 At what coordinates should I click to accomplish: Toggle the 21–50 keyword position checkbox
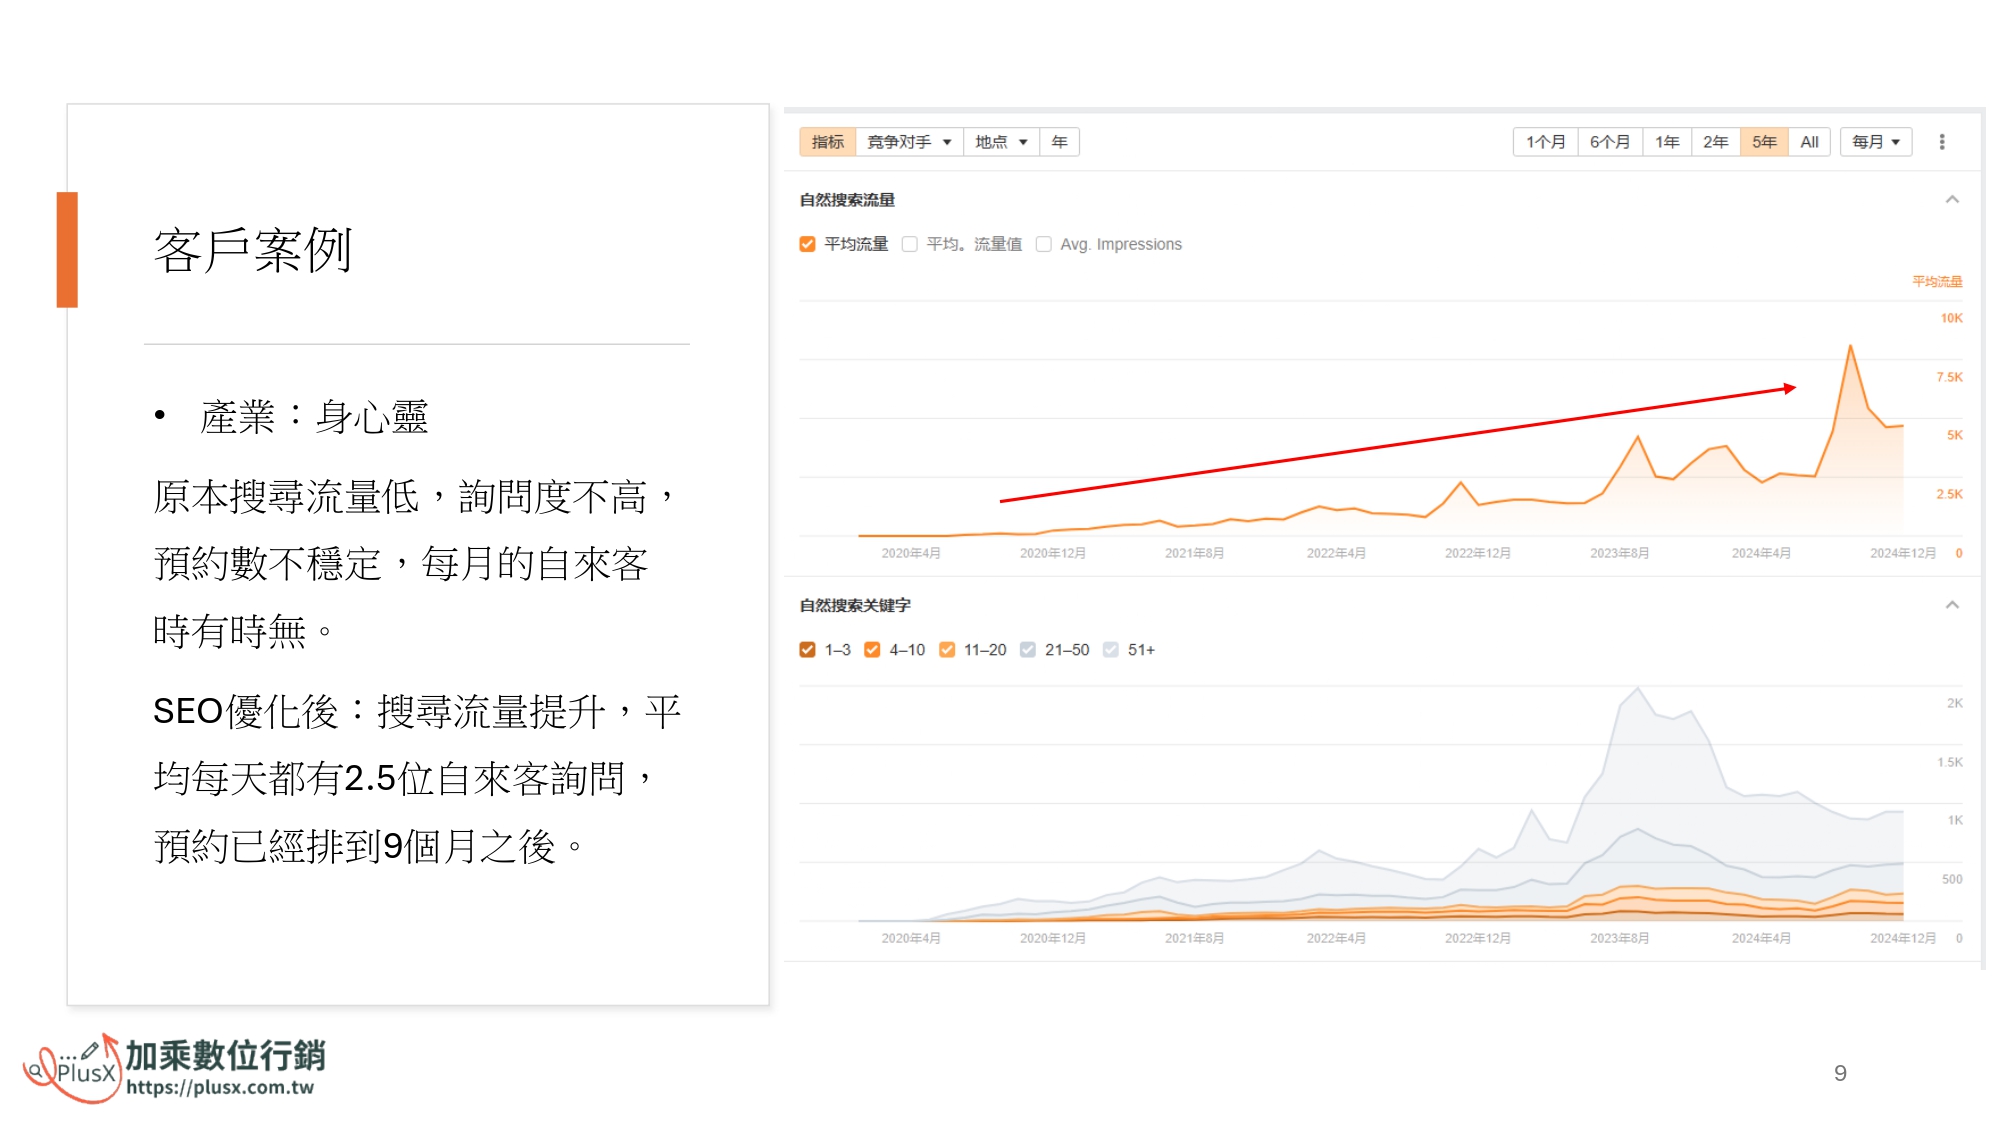[x=1028, y=650]
